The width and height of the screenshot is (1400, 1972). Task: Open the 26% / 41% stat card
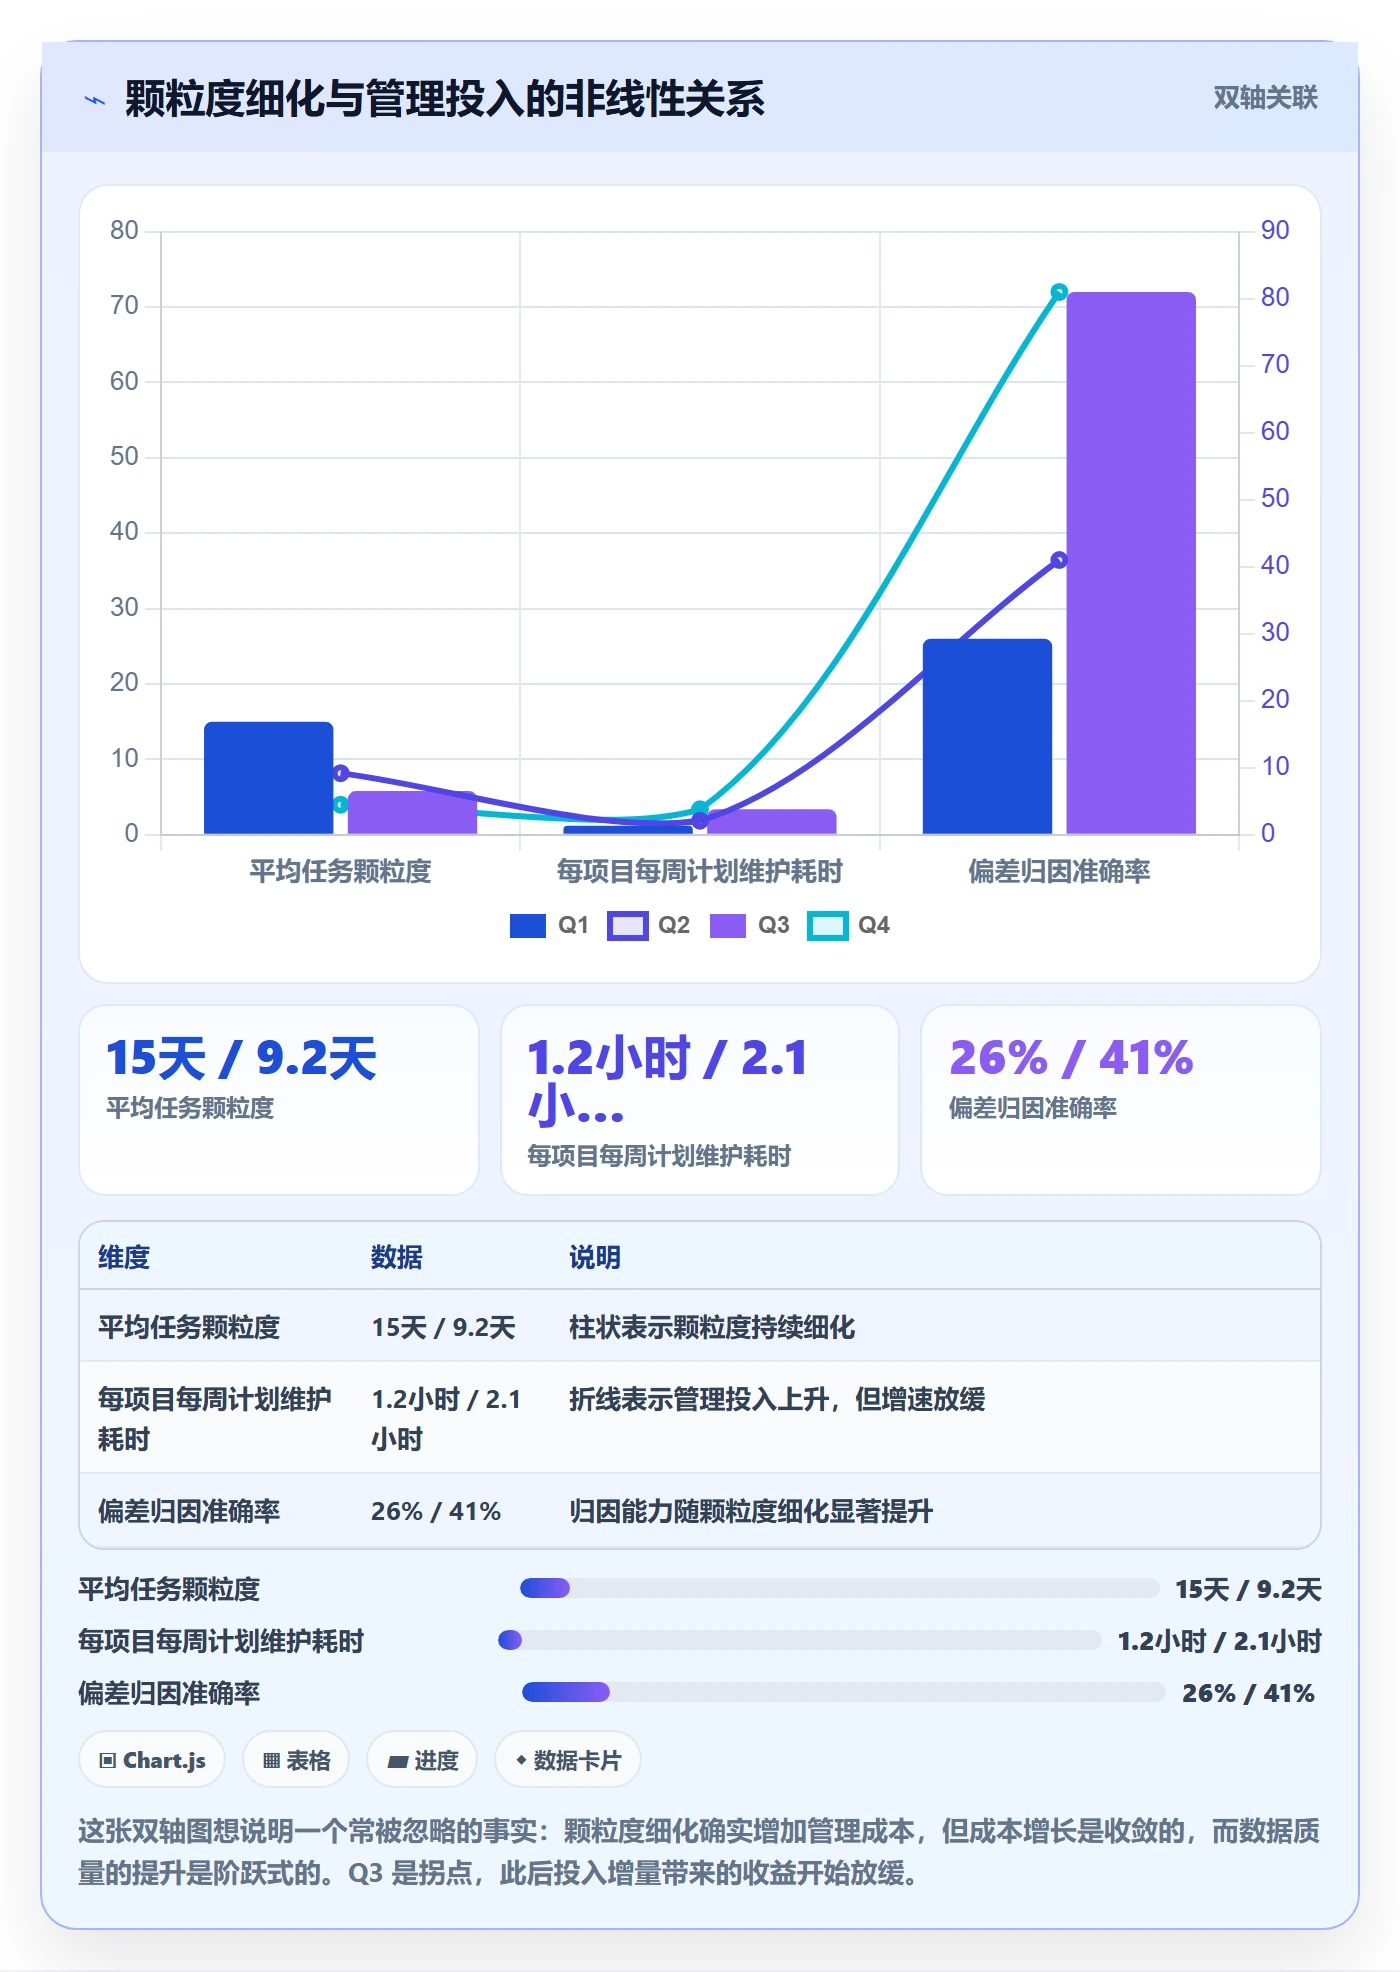point(1121,1100)
